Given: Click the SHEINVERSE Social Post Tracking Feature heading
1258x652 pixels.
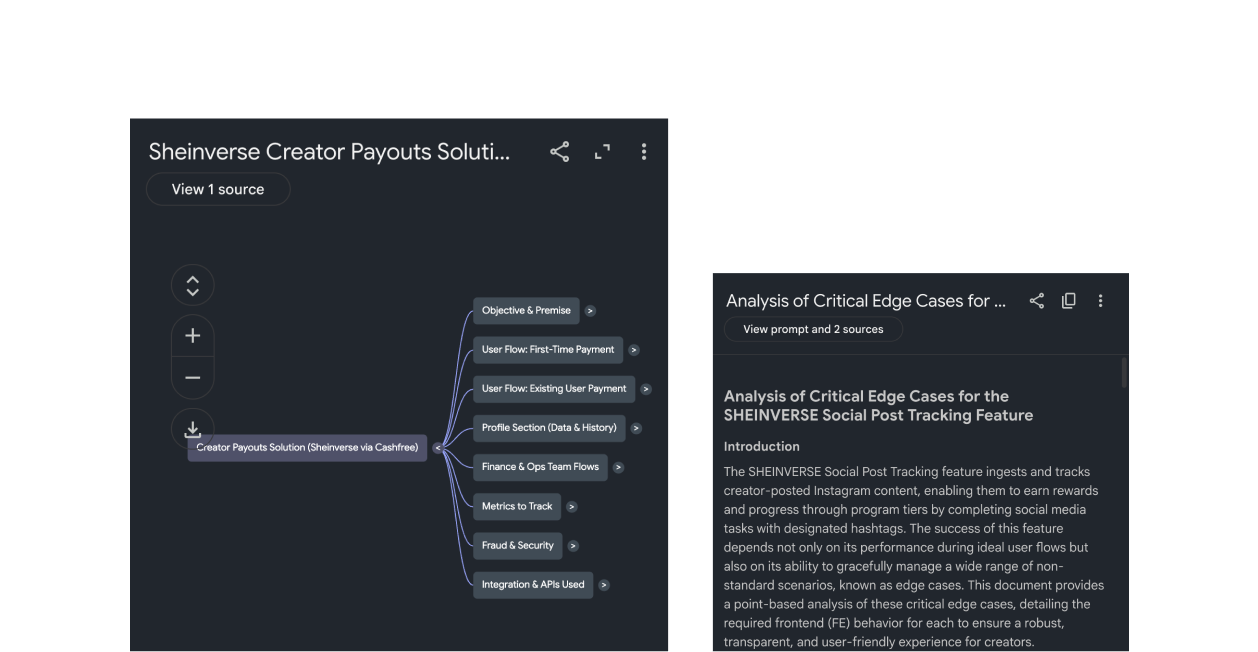Looking at the screenshot, I should click(x=878, y=406).
